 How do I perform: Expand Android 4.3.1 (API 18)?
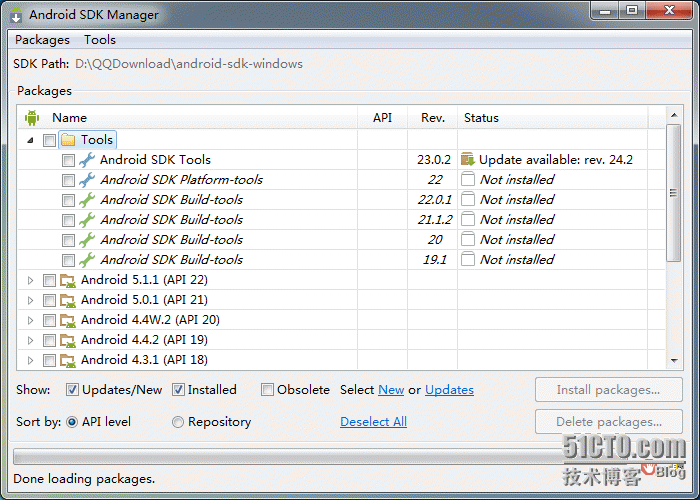(30, 360)
